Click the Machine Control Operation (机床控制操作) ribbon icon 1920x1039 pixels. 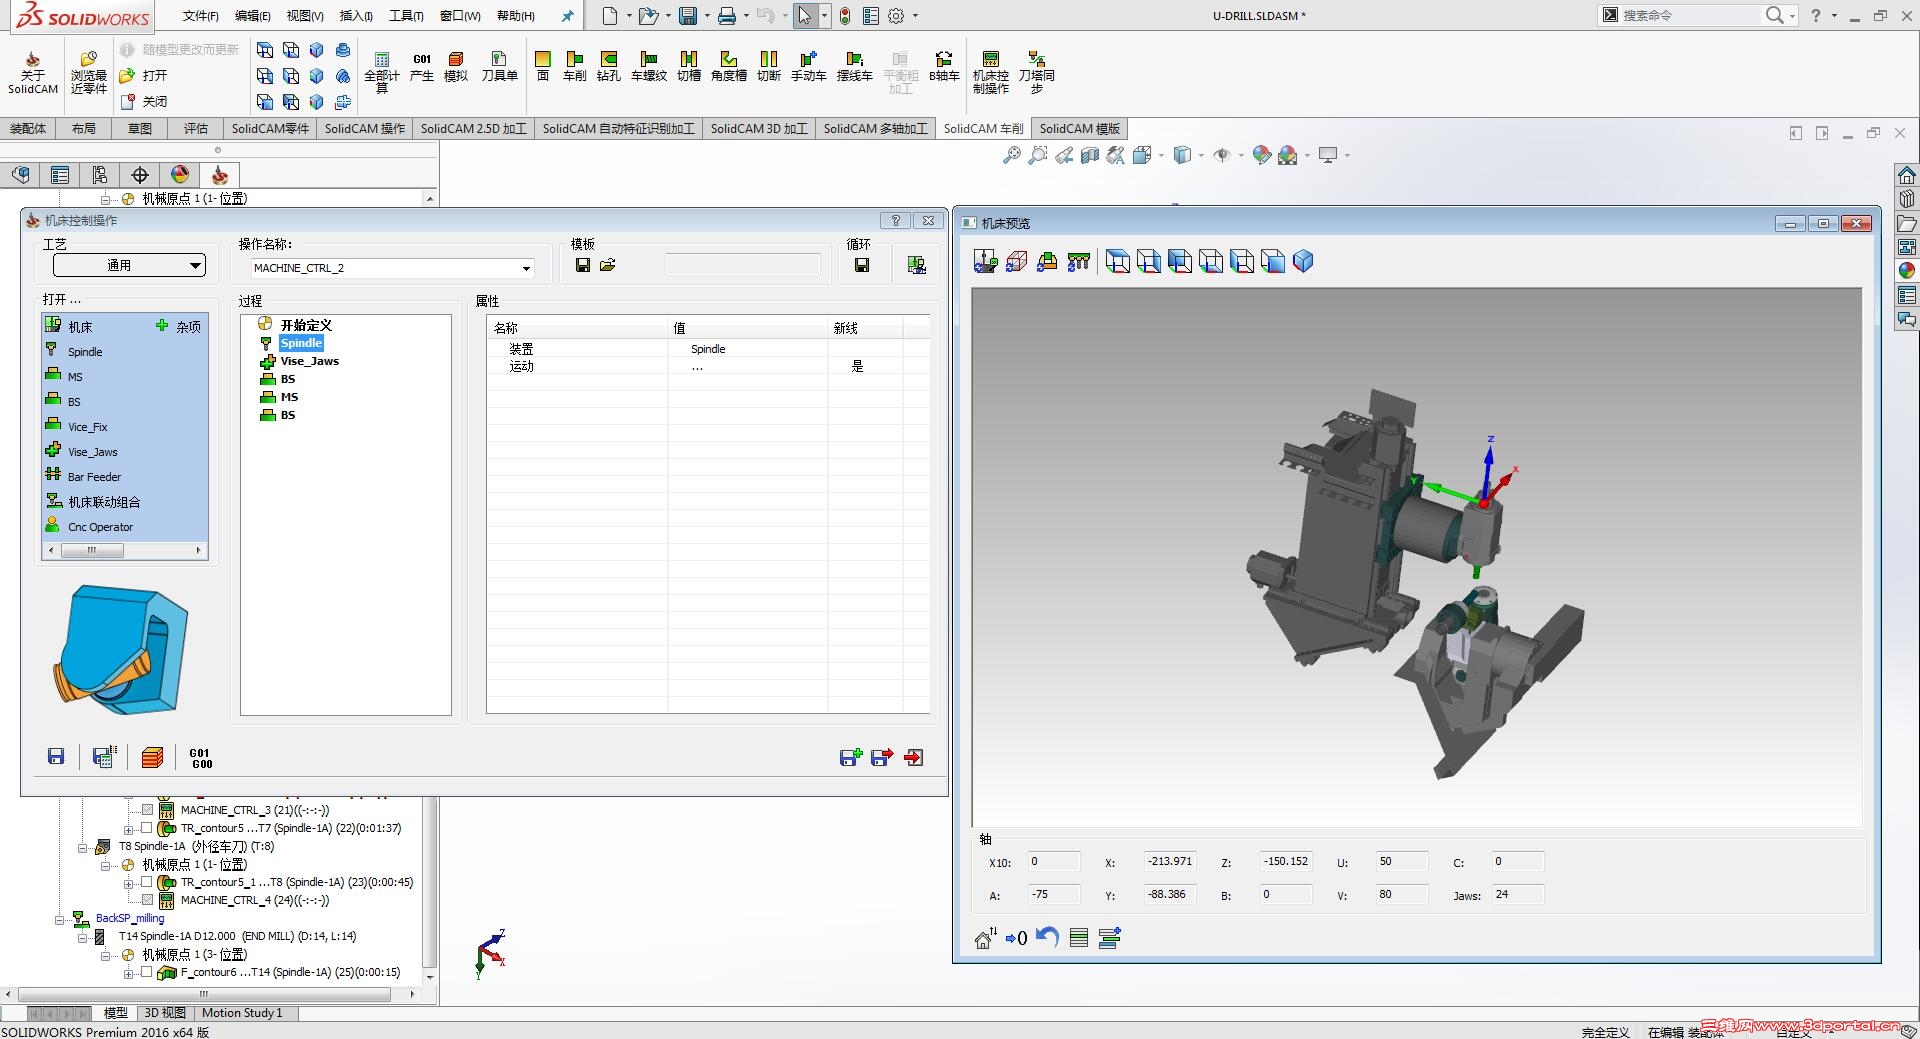(991, 73)
